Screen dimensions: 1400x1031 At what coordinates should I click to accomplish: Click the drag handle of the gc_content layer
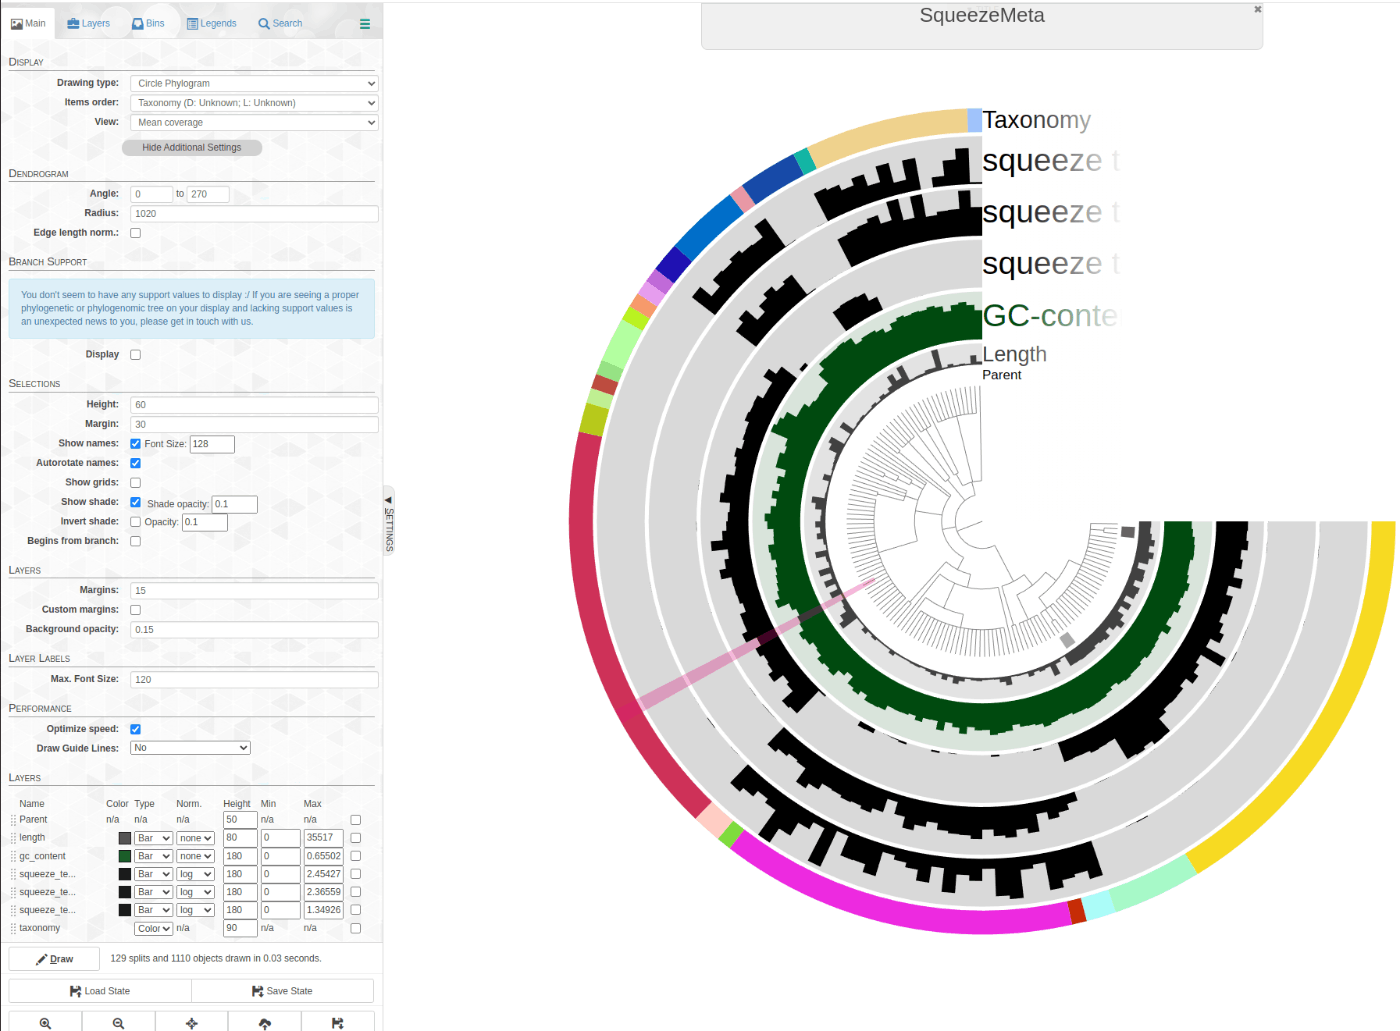[x=13, y=856]
